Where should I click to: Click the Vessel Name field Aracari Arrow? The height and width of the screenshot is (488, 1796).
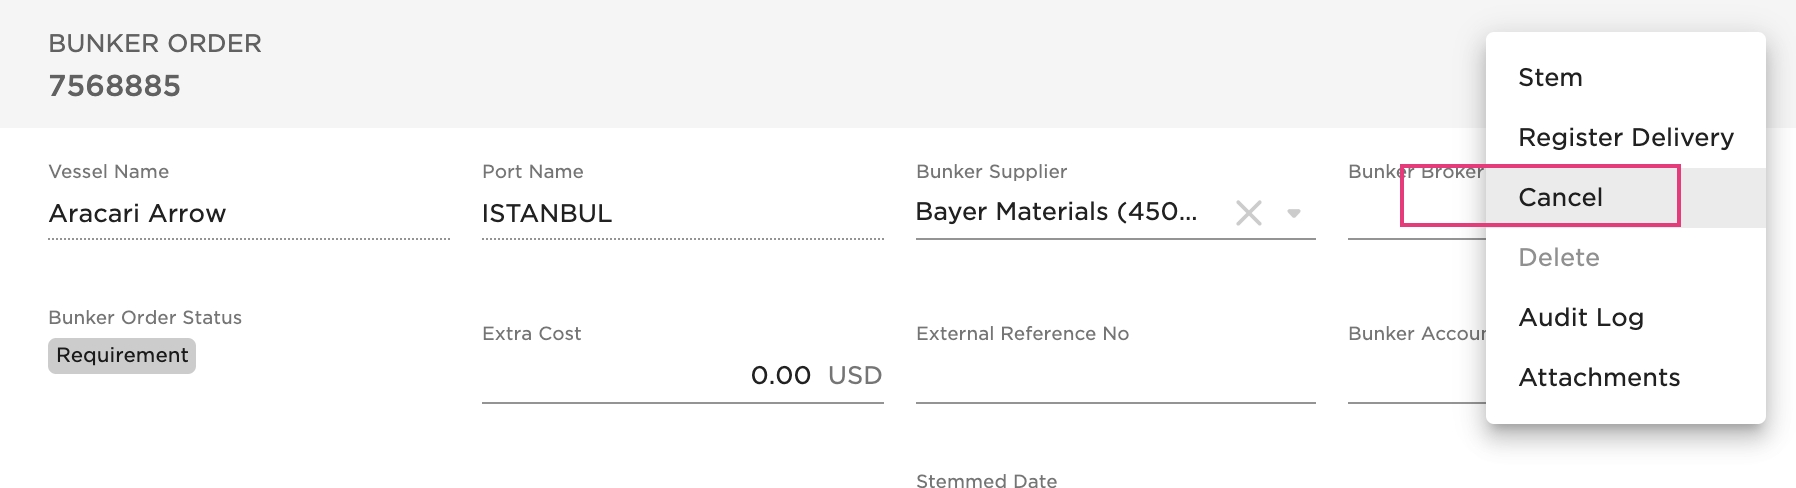tap(248, 214)
